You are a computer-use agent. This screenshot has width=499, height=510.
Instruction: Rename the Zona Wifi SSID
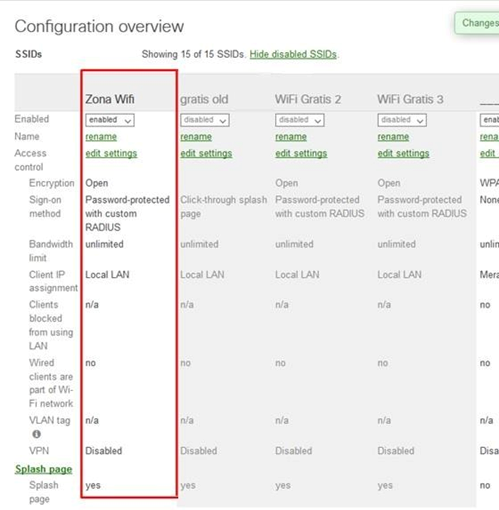click(x=101, y=137)
